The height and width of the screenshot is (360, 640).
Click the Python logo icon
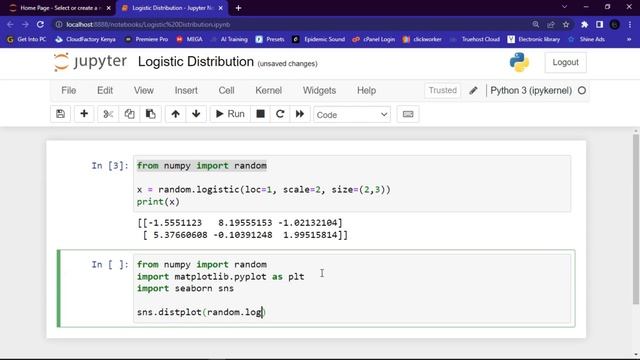pyautogui.click(x=519, y=62)
